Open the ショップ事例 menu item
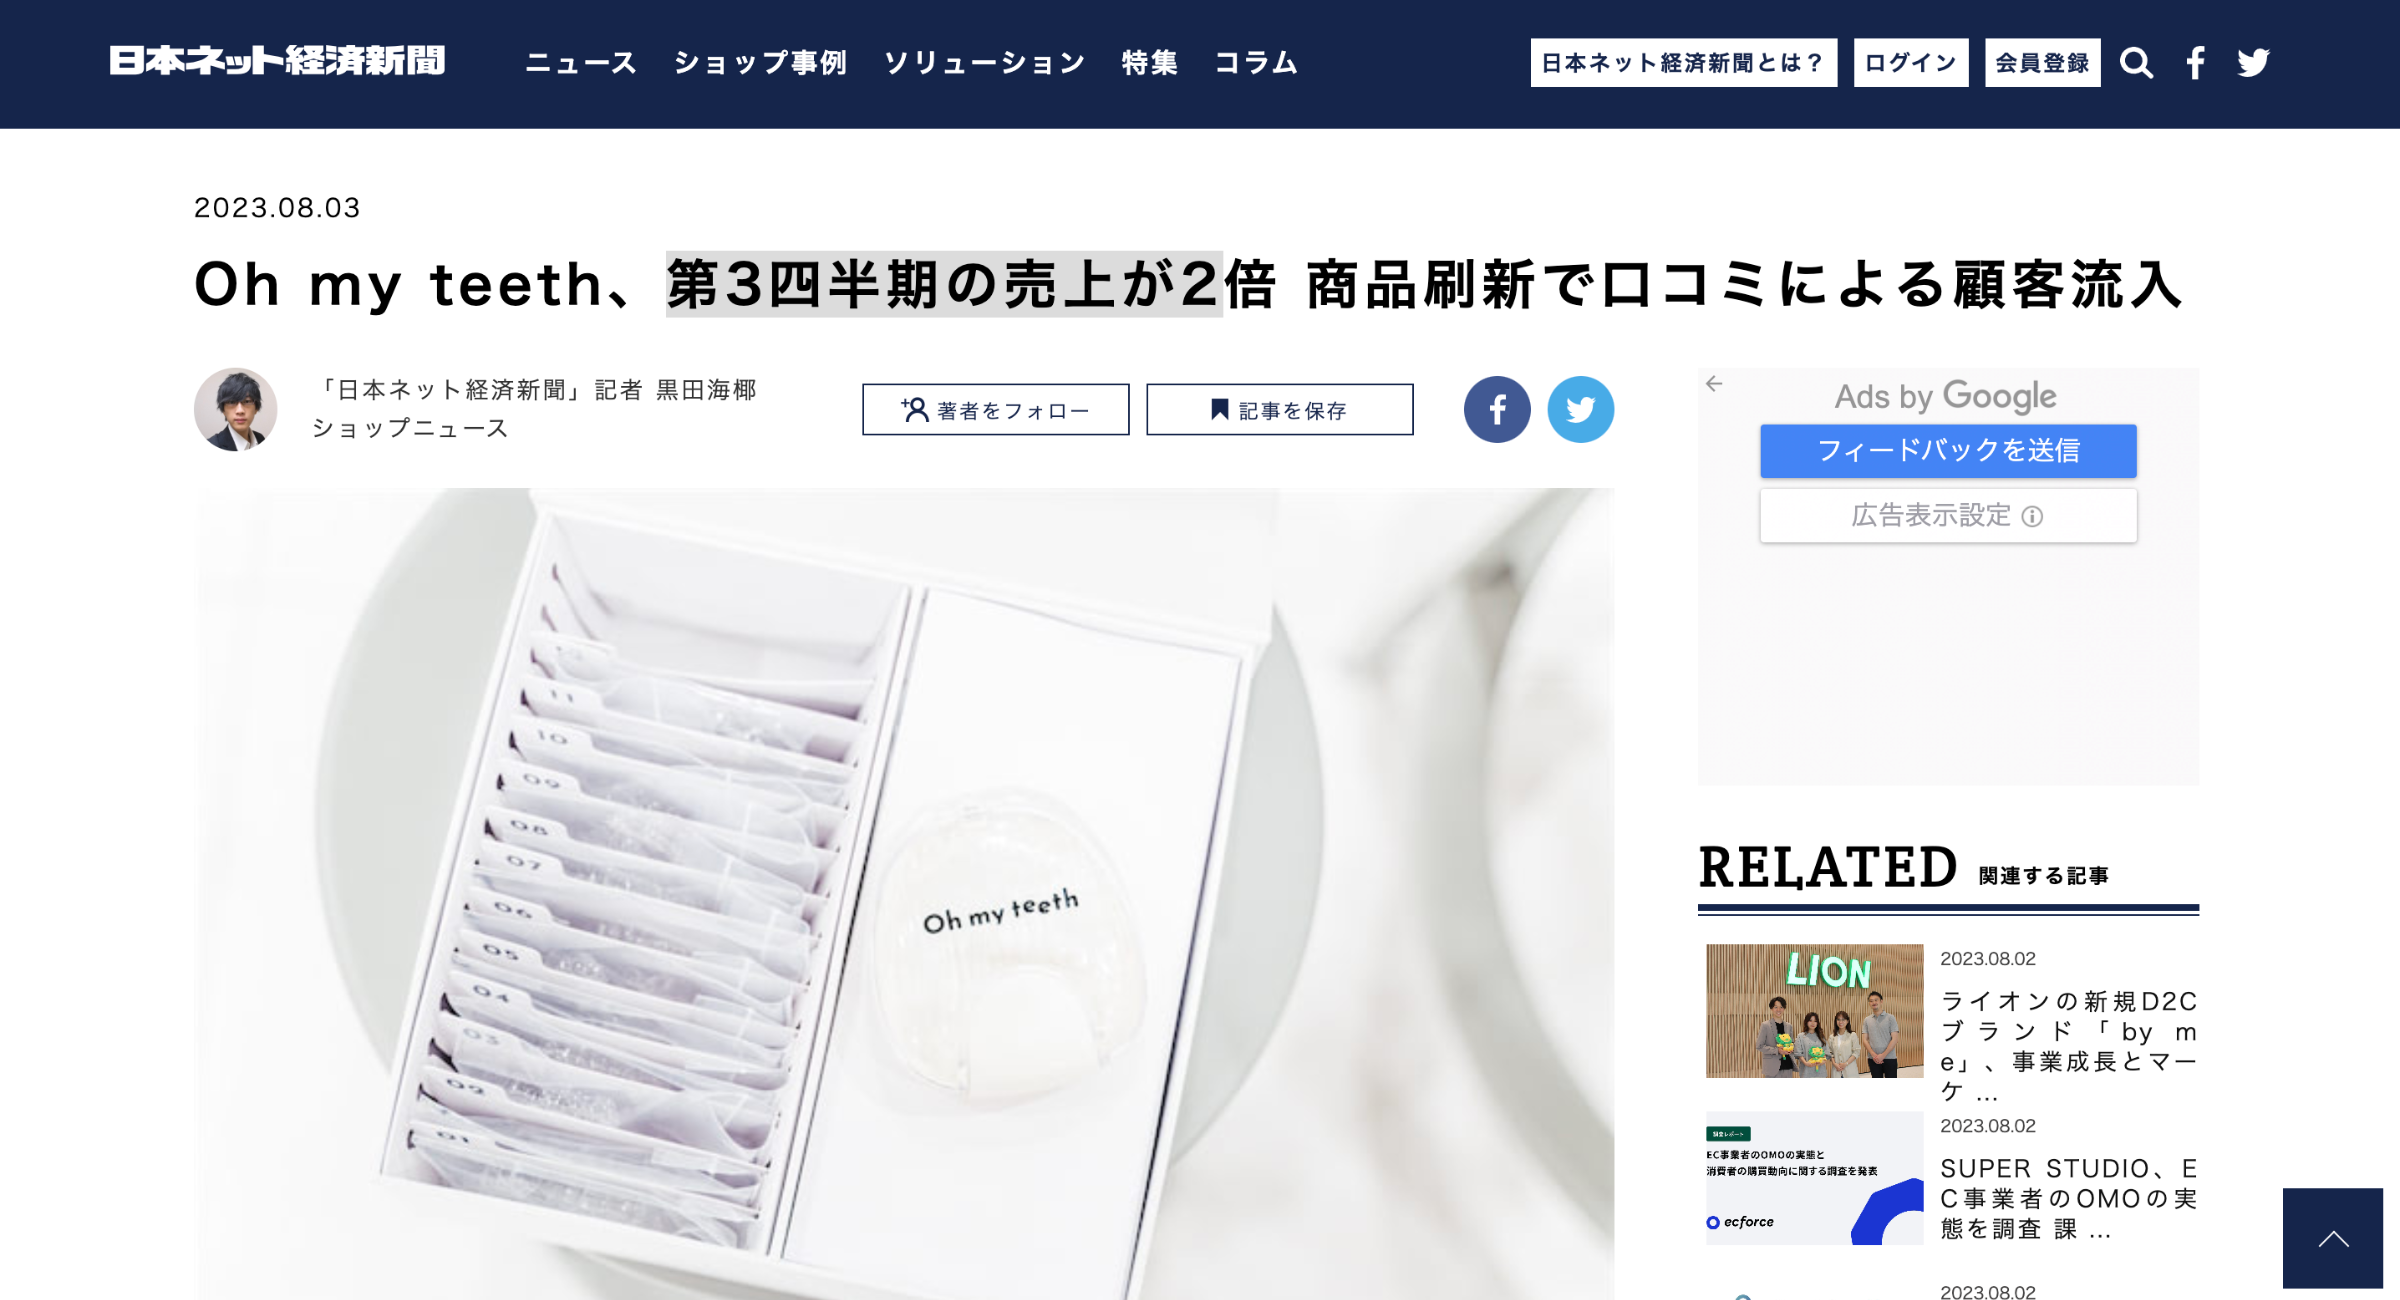2400x1300 pixels. pos(760,63)
